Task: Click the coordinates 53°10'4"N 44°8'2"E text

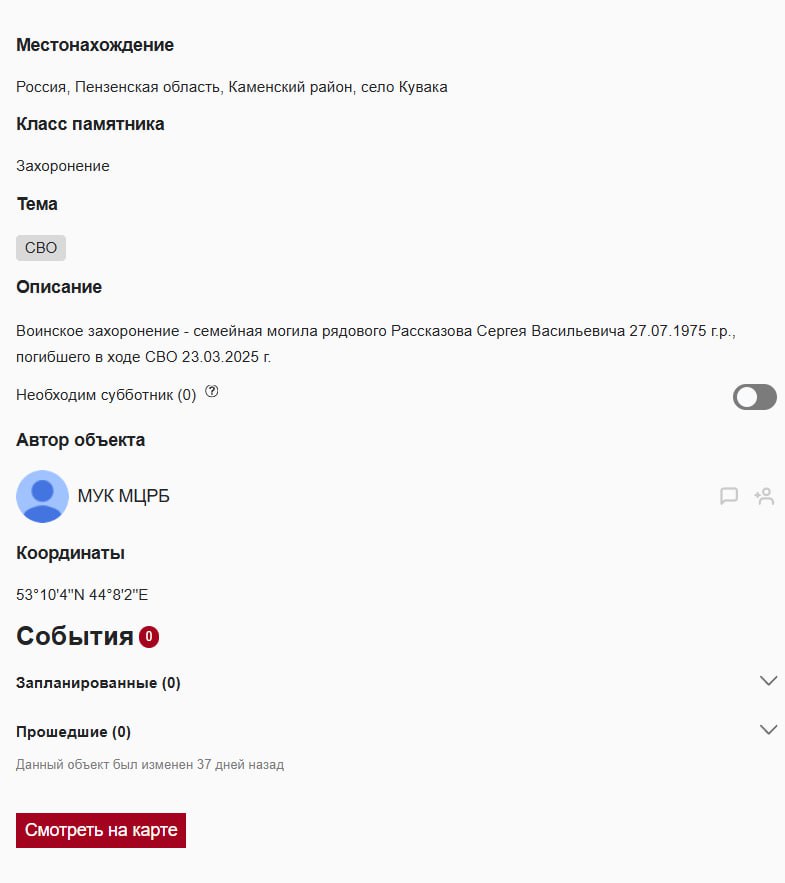Action: click(x=82, y=595)
